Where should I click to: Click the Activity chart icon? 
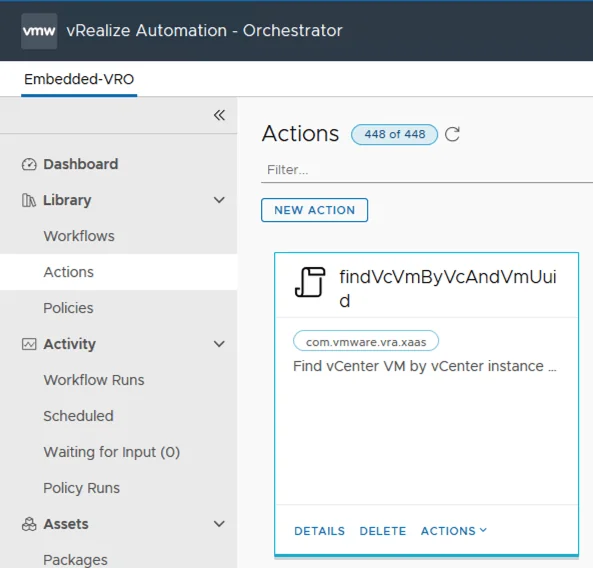pos(29,344)
